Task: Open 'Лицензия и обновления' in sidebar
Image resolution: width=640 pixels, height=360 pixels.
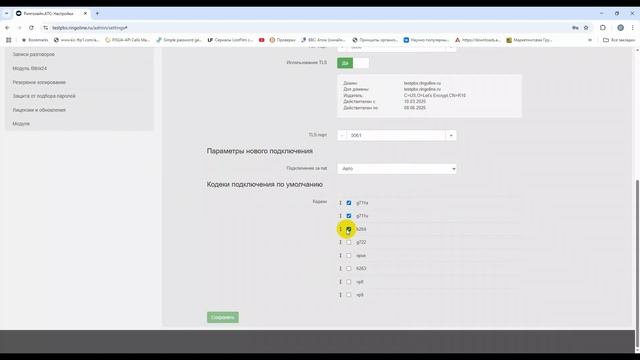Action: point(39,110)
